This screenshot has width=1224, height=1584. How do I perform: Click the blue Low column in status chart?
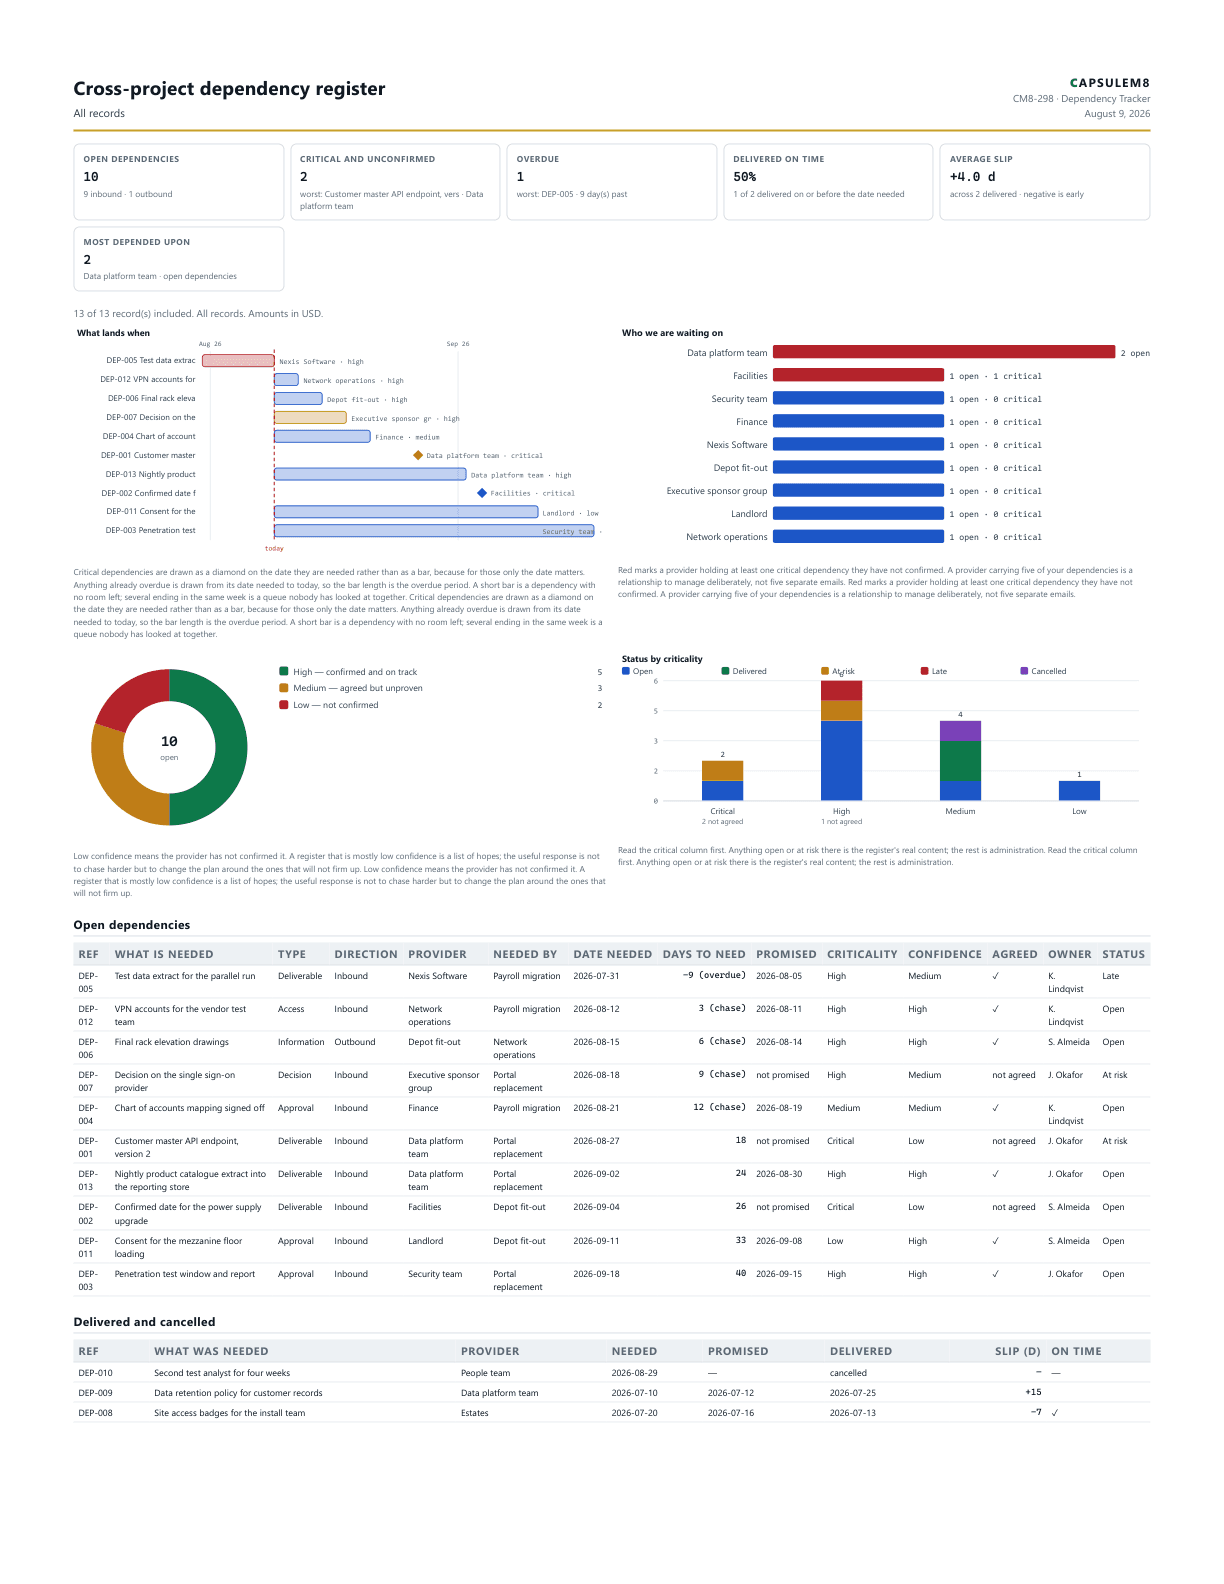[x=1079, y=791]
